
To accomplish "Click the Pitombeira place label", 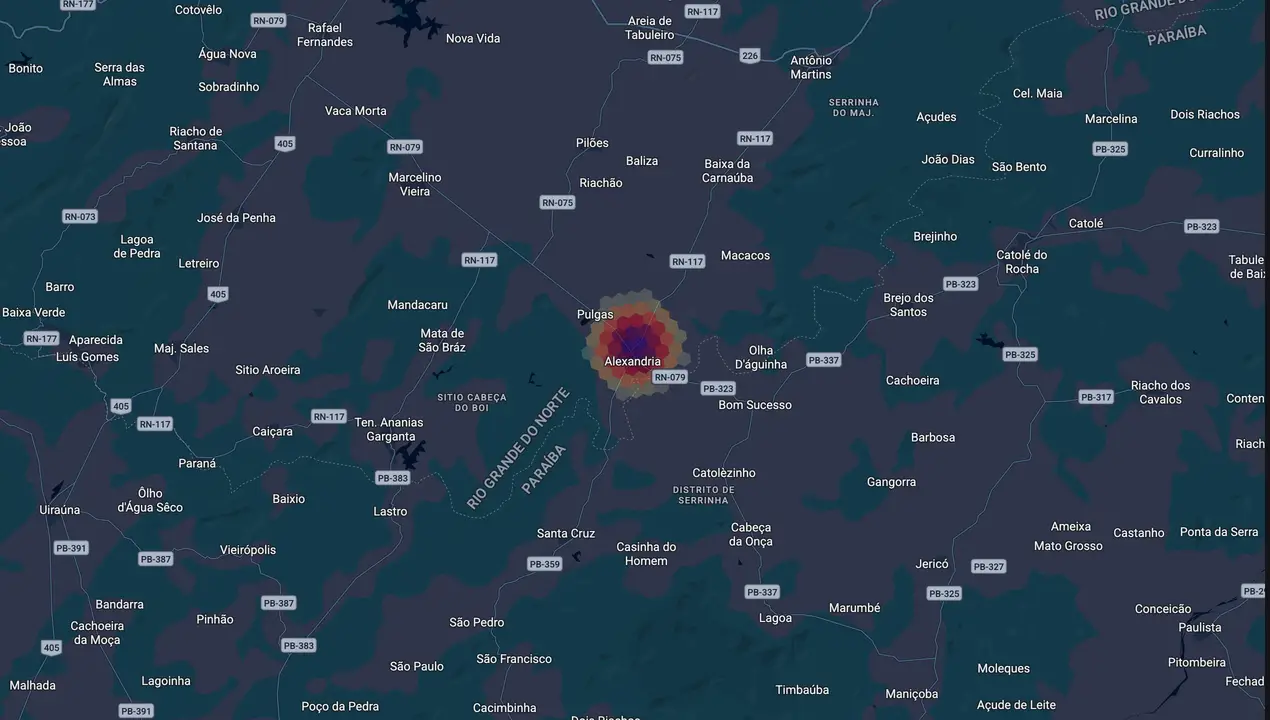I will pyautogui.click(x=1197, y=663).
